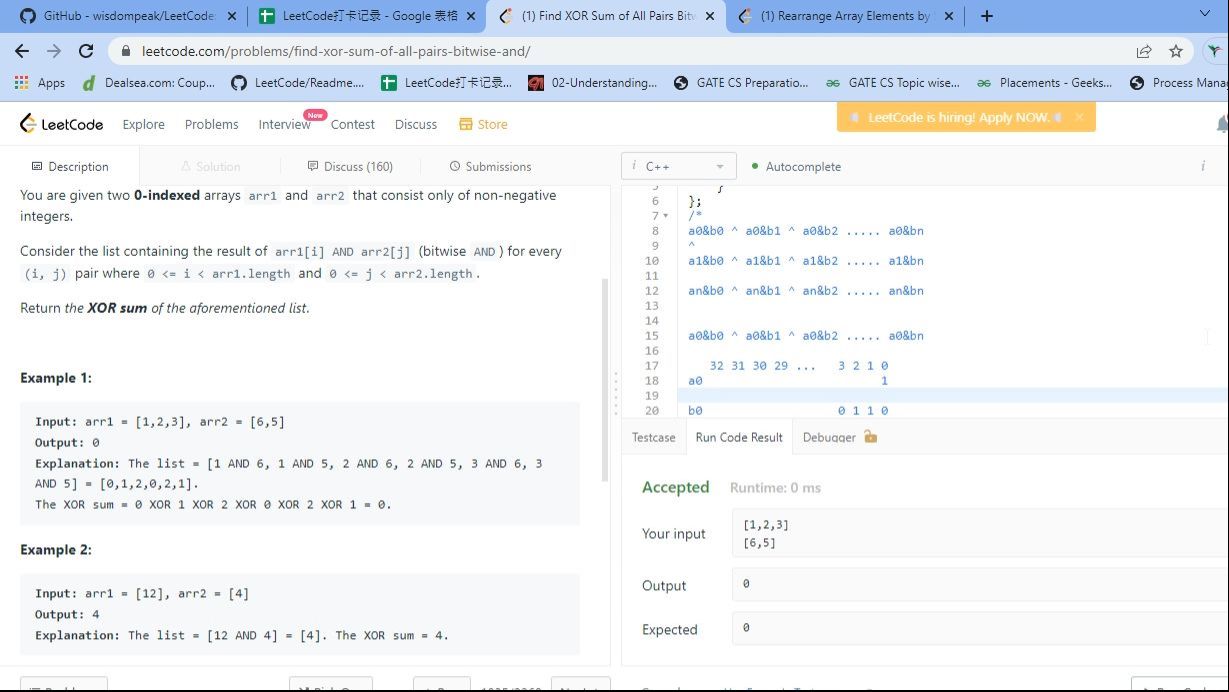
Task: Switch to the Testcase tab
Action: 654,437
